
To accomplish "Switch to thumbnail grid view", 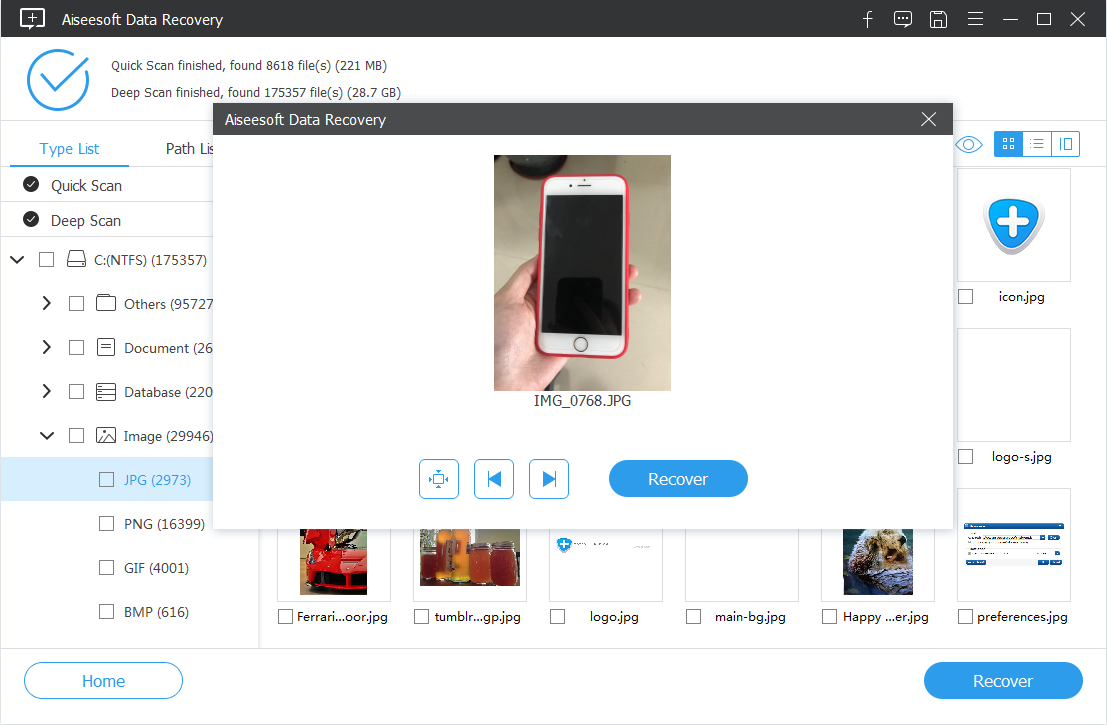I will [x=1008, y=144].
